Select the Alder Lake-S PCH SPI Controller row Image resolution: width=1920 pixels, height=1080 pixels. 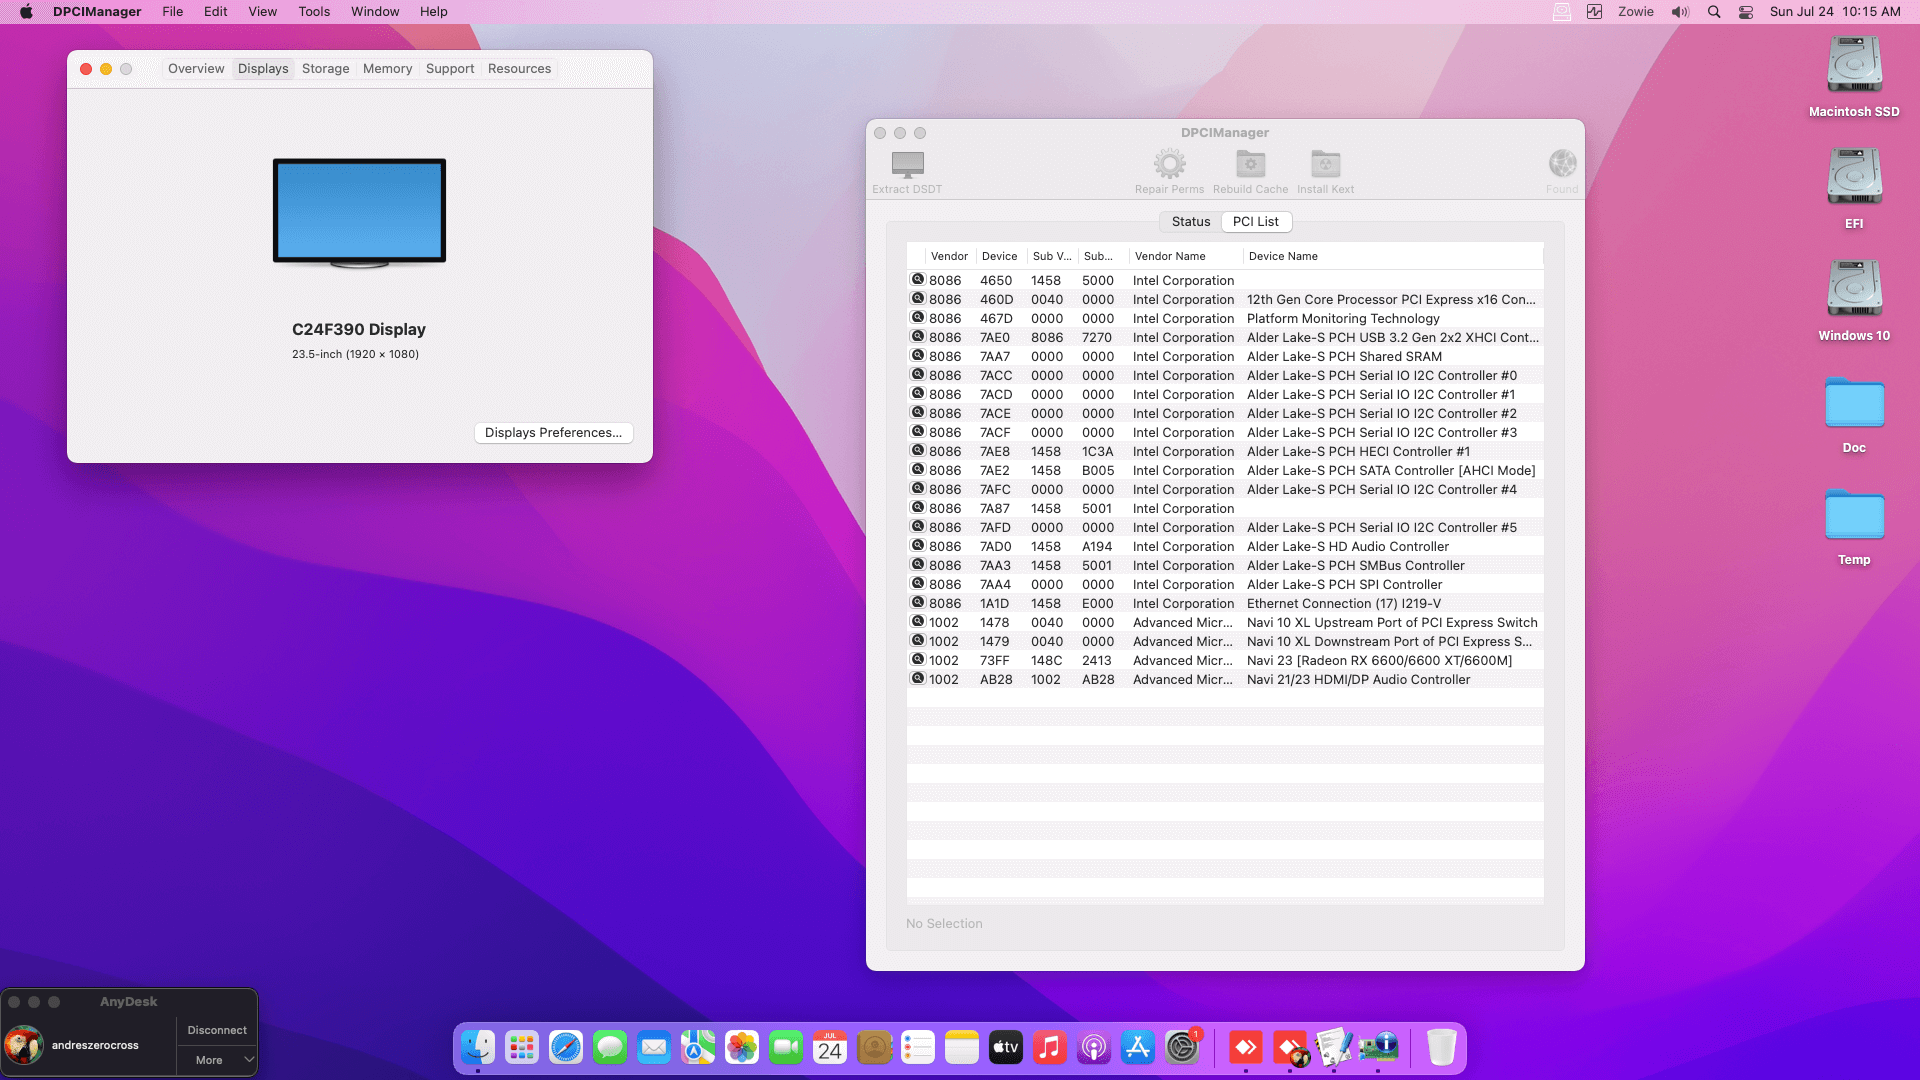point(1225,585)
